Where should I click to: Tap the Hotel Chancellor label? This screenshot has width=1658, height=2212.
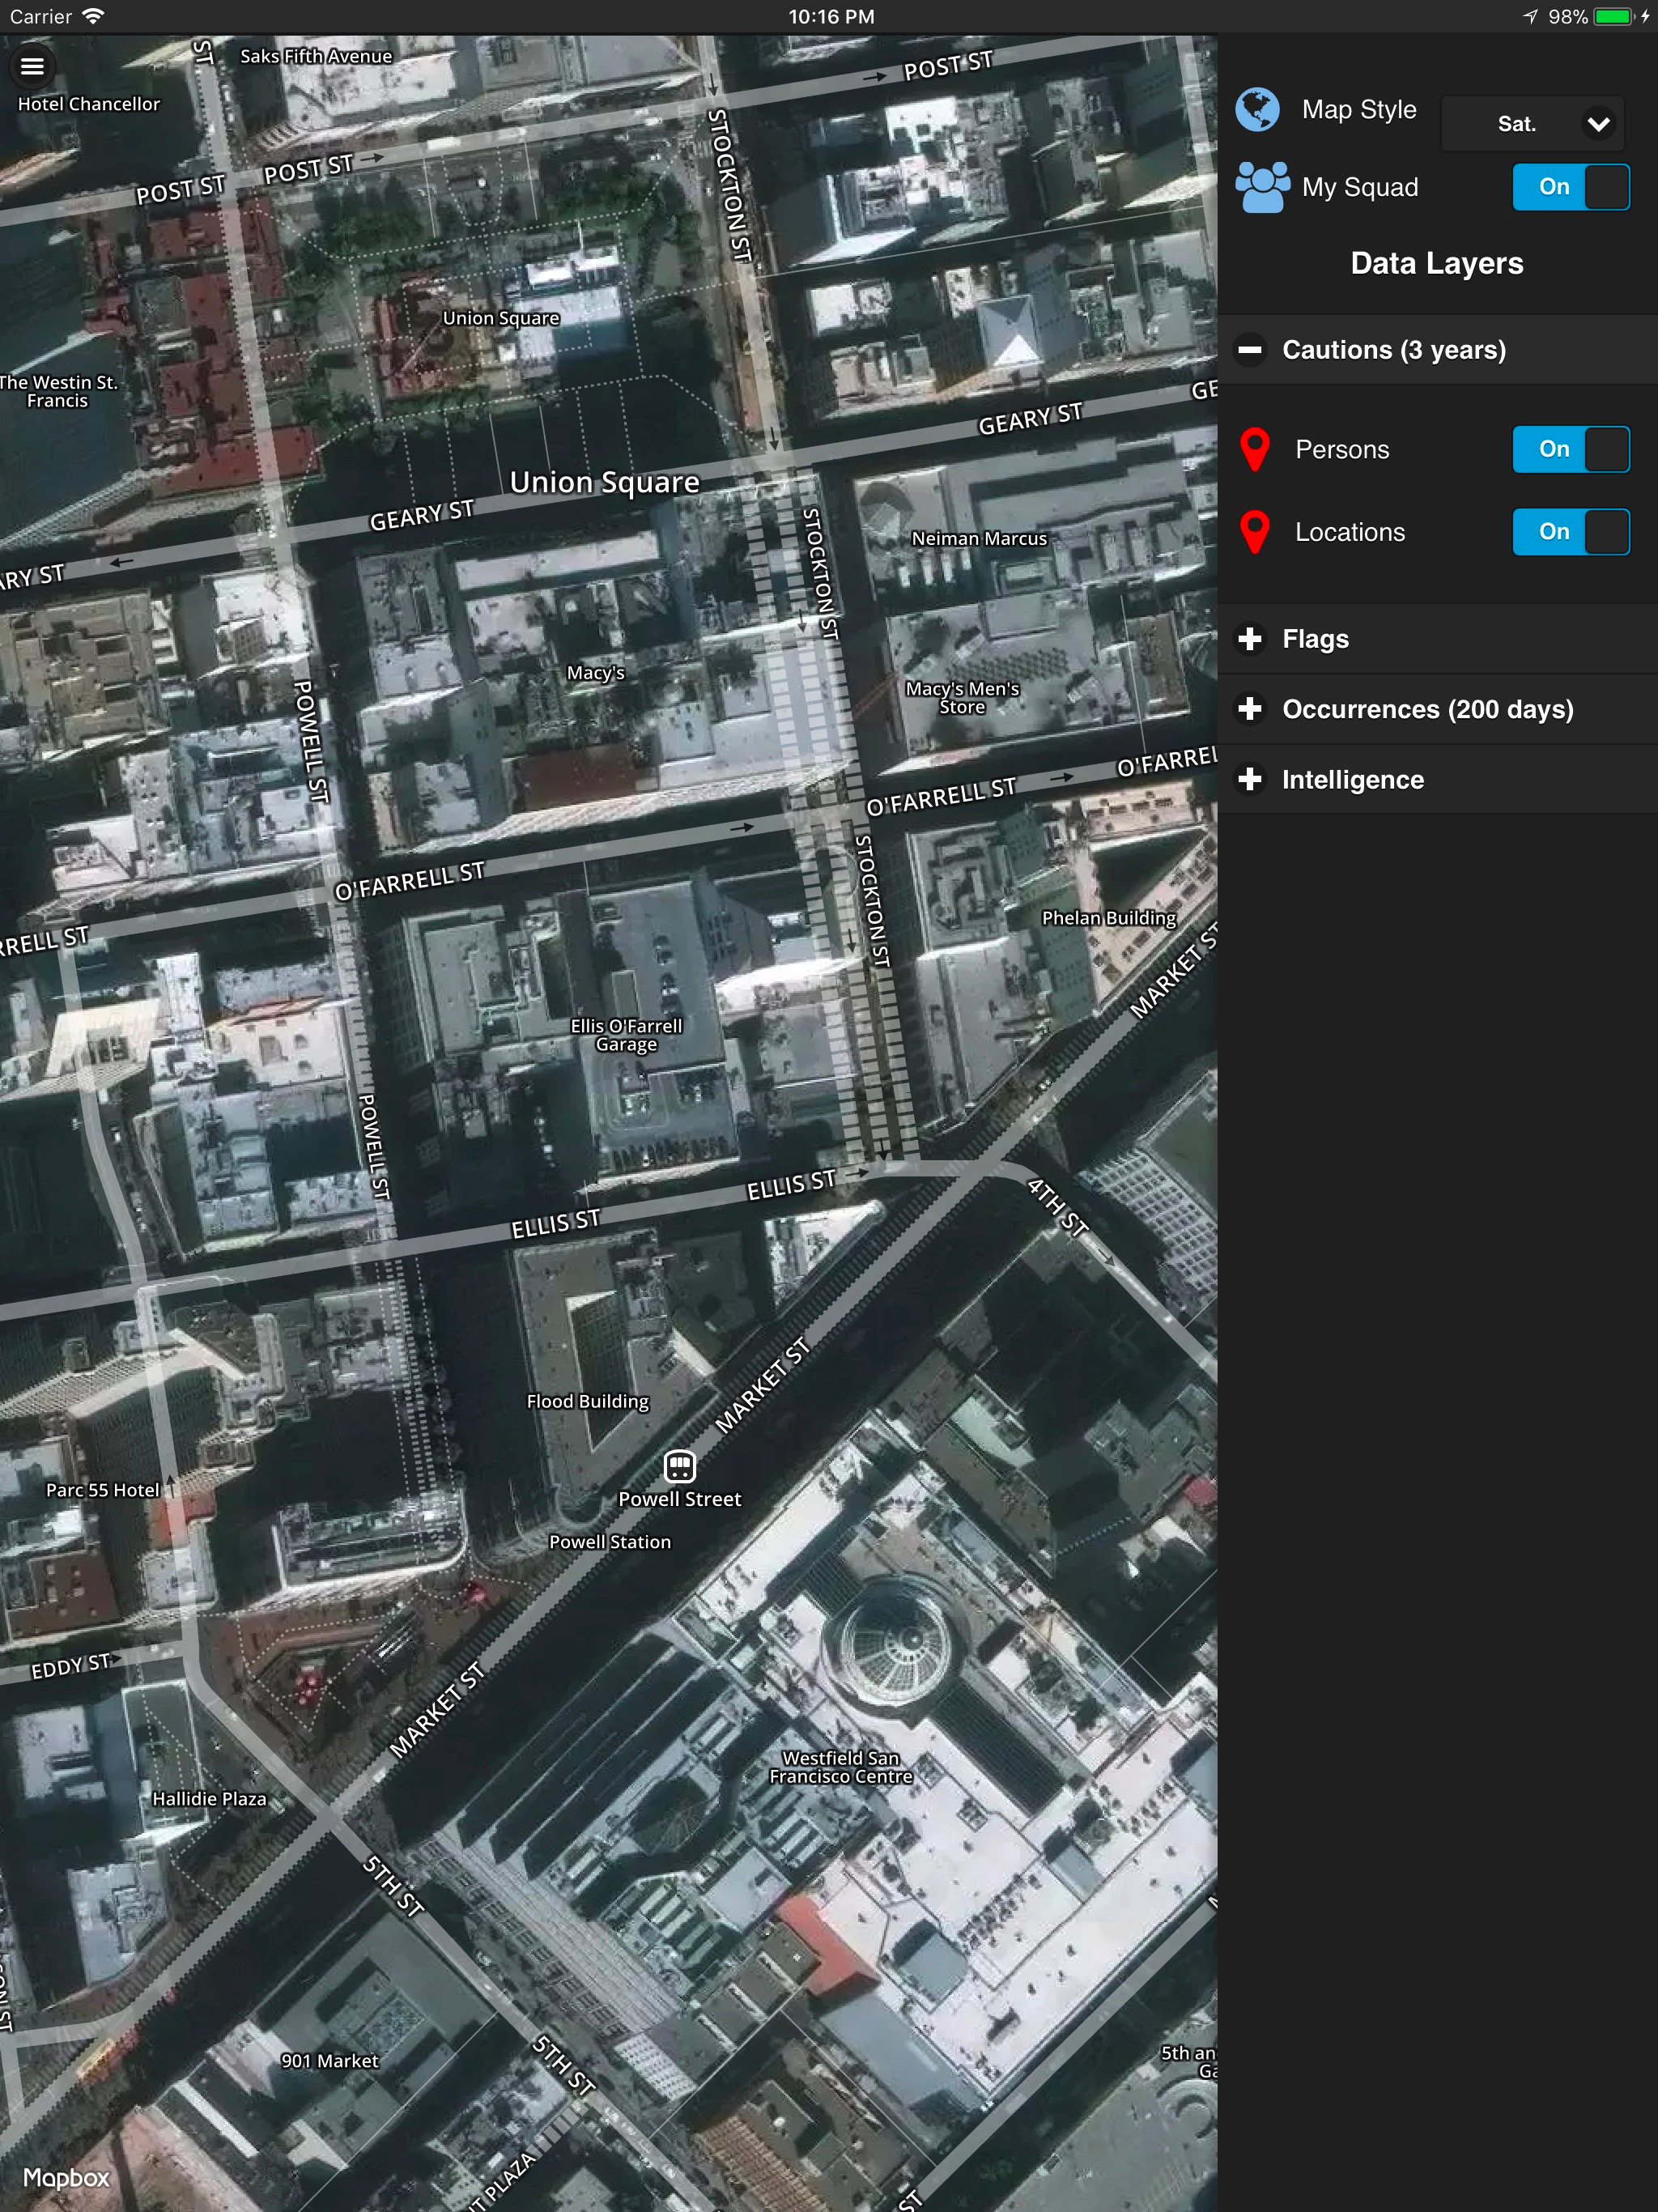(x=89, y=104)
